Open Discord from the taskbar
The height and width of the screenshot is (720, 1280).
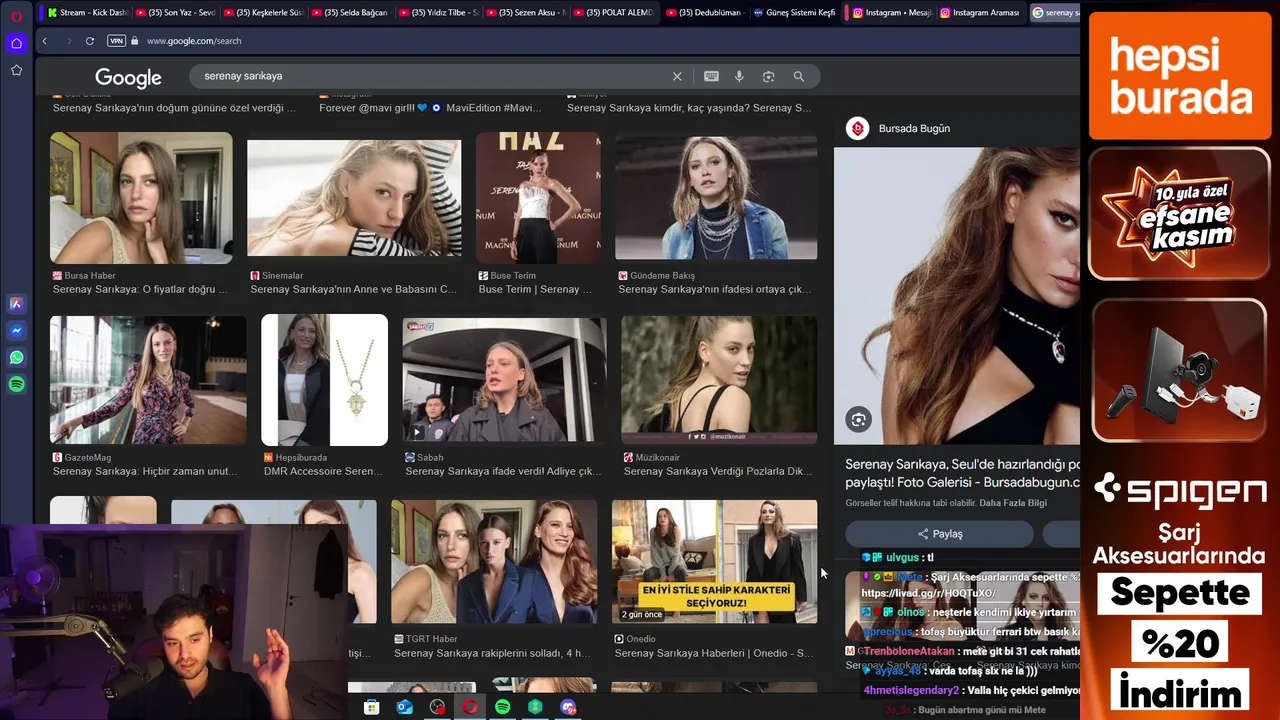coord(569,707)
